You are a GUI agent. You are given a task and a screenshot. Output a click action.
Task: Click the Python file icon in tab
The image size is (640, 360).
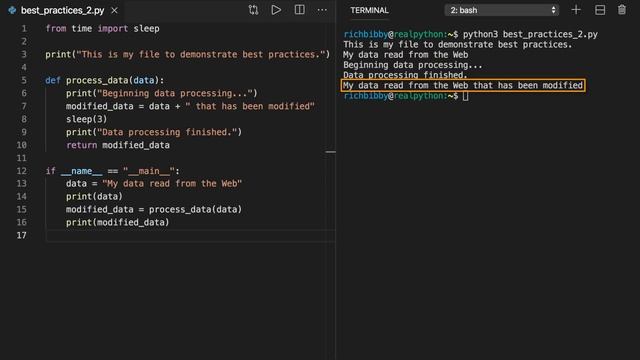click(12, 10)
